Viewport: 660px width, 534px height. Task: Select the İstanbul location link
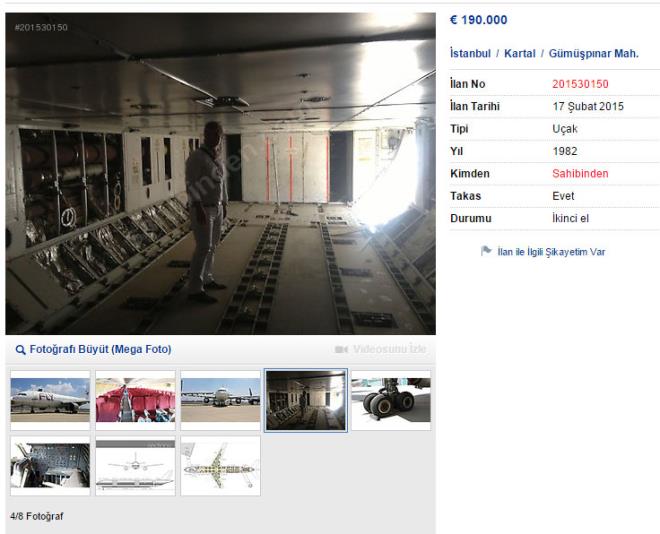(x=470, y=53)
